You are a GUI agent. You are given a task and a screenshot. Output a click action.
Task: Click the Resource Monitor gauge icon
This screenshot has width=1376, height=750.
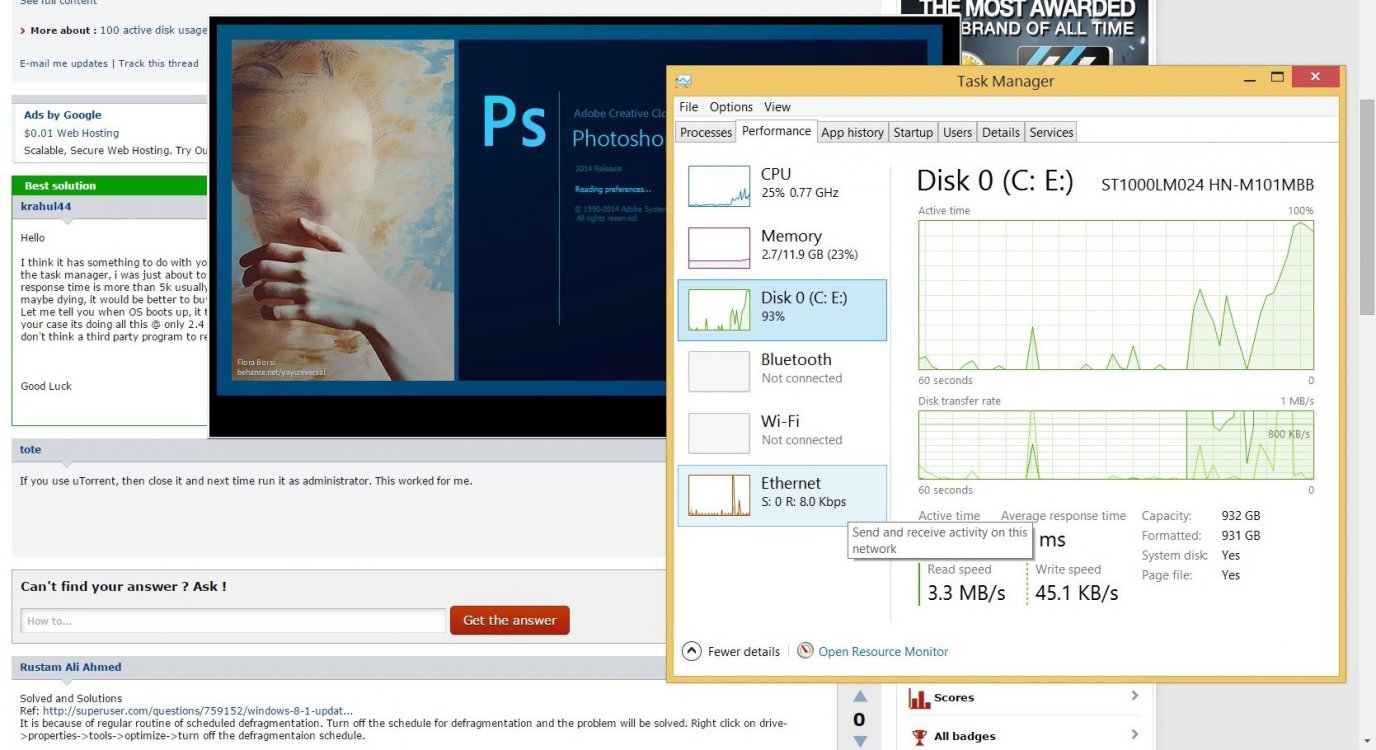805,651
